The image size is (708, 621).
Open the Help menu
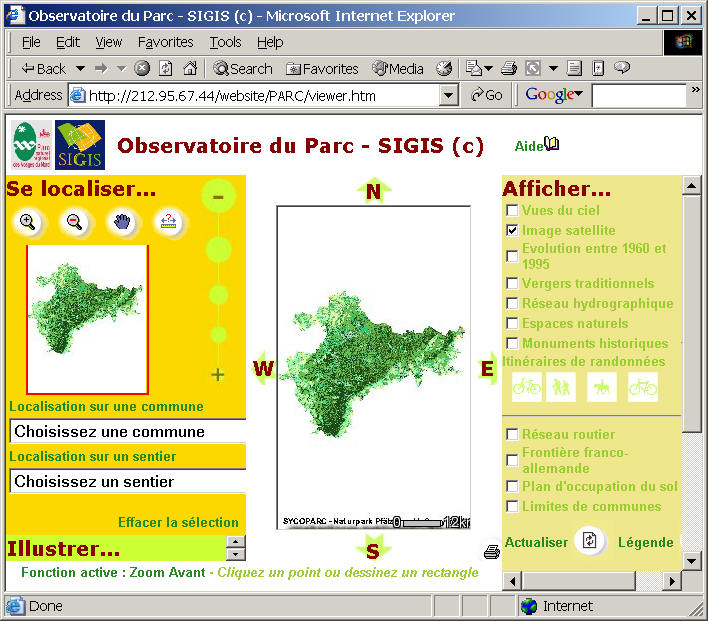270,42
